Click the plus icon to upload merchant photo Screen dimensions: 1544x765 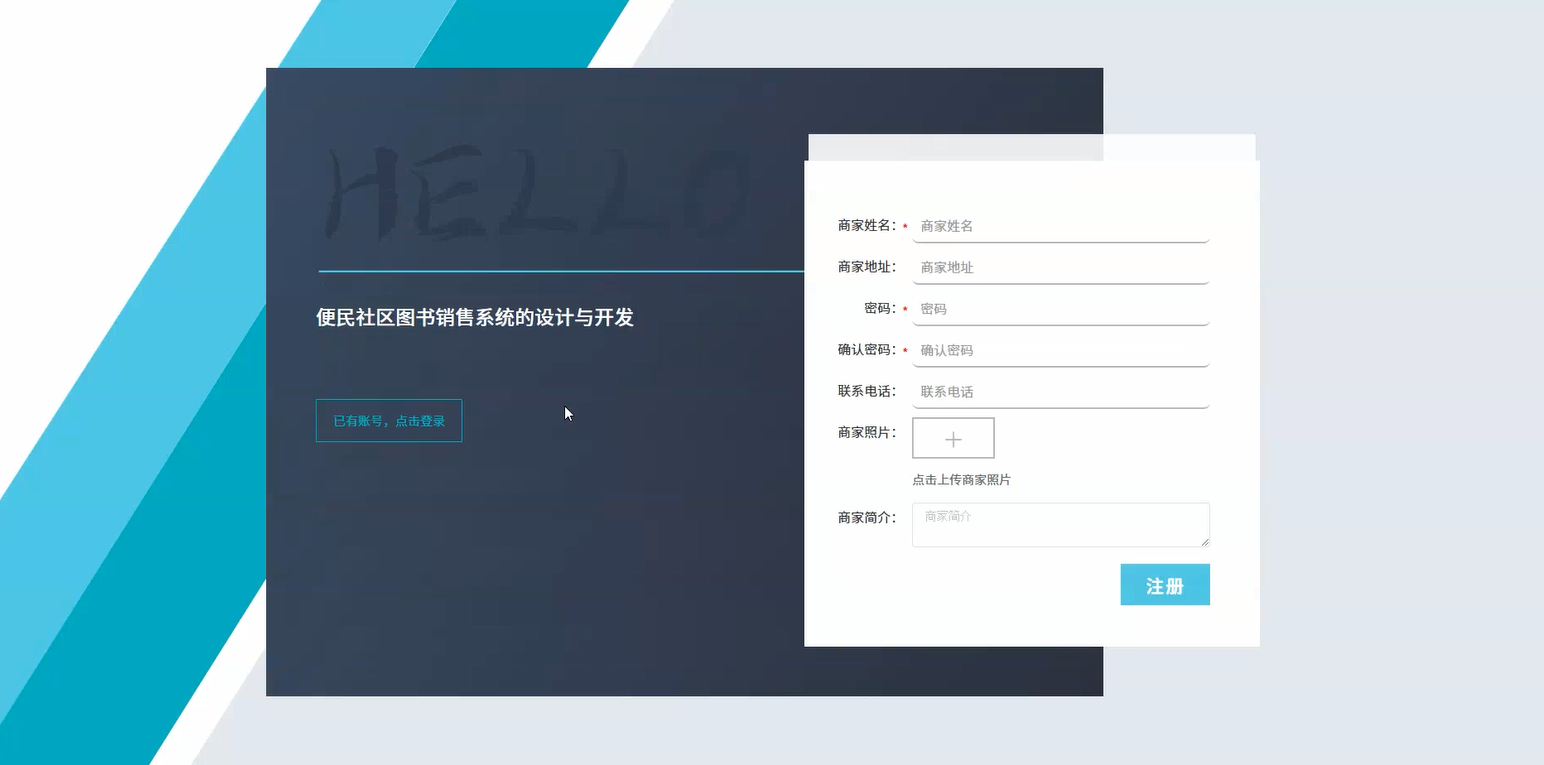click(952, 437)
